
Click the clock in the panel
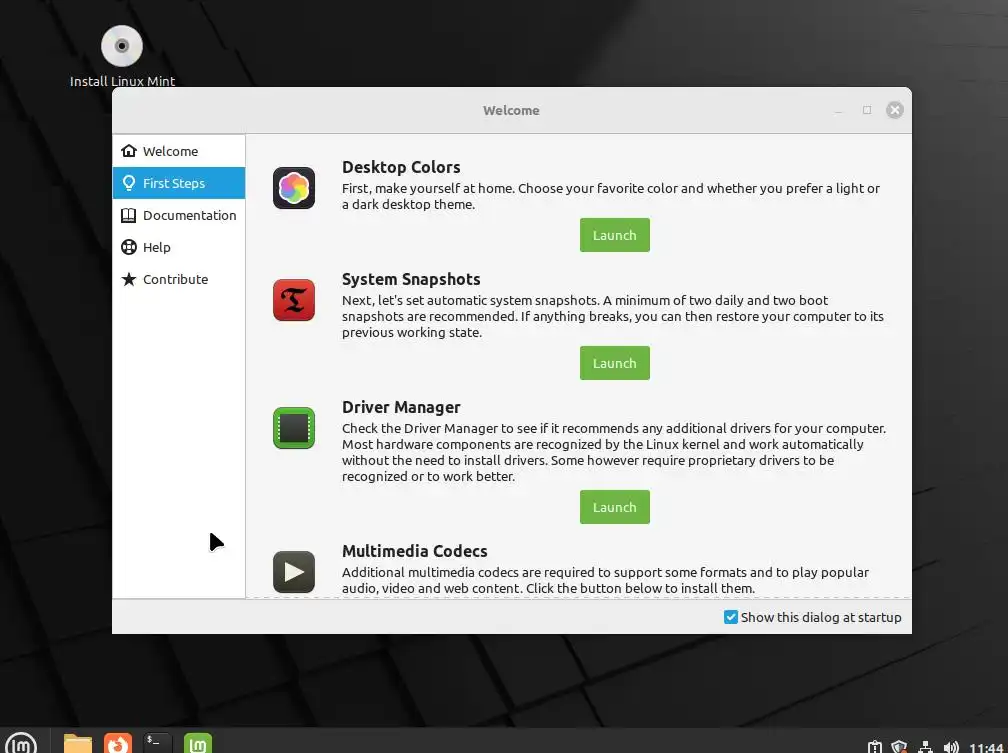987,747
